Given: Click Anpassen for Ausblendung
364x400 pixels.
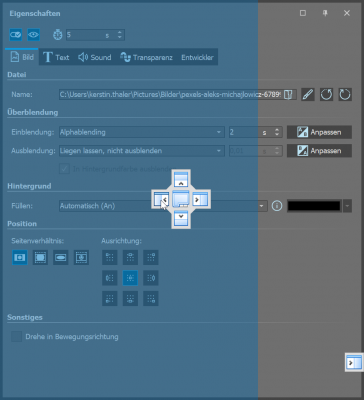Looking at the screenshot, I should pos(319,151).
